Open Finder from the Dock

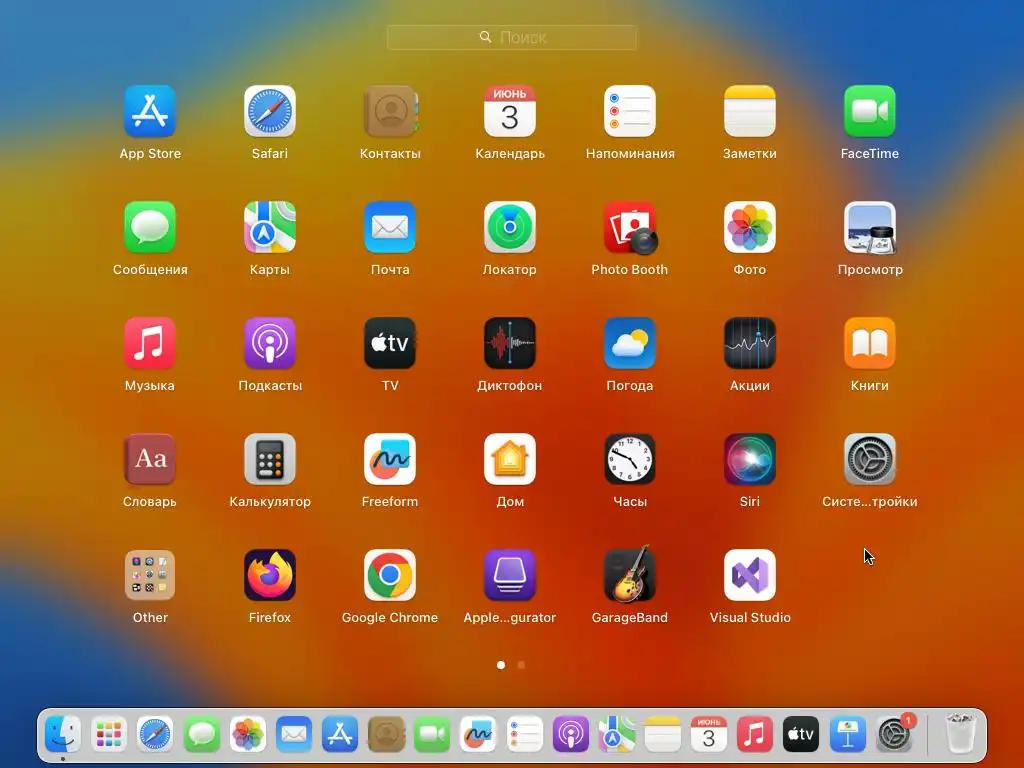click(63, 734)
